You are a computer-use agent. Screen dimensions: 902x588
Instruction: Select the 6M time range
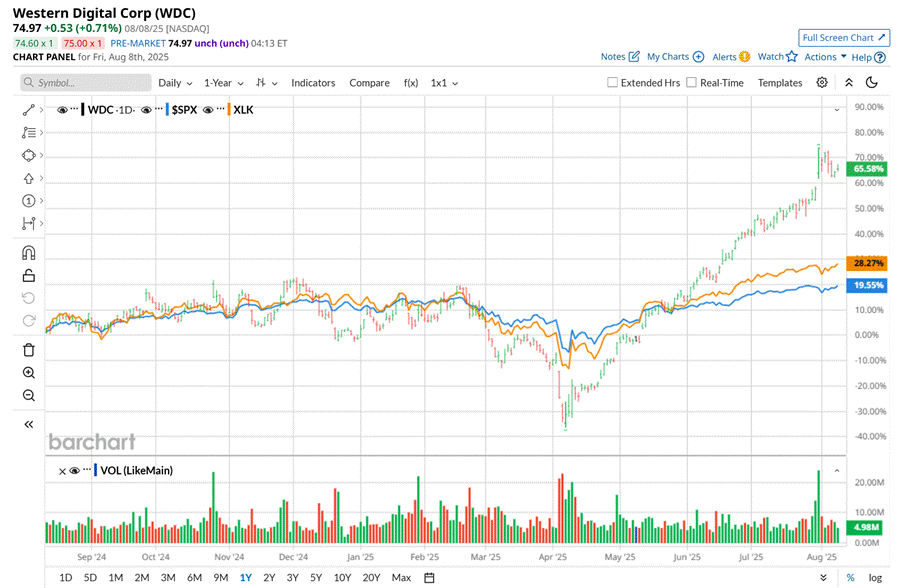pyautogui.click(x=194, y=578)
